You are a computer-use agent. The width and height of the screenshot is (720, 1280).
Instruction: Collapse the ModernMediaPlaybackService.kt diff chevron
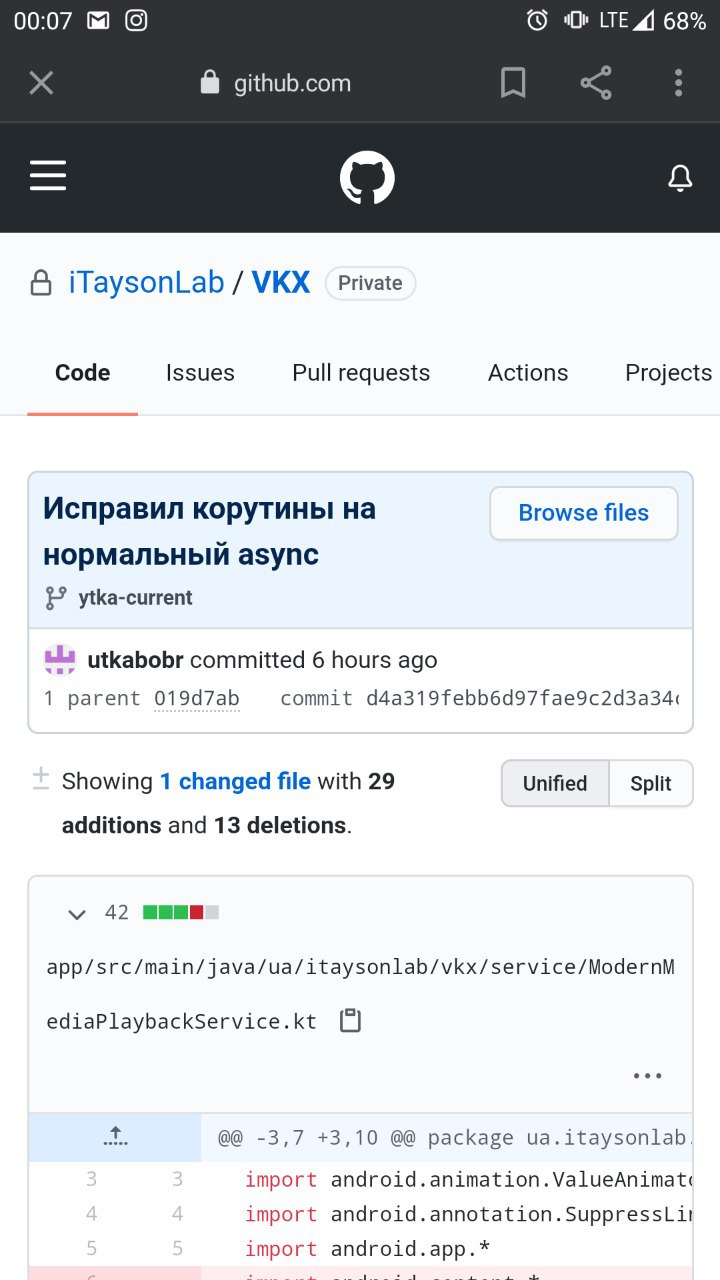coord(76,913)
